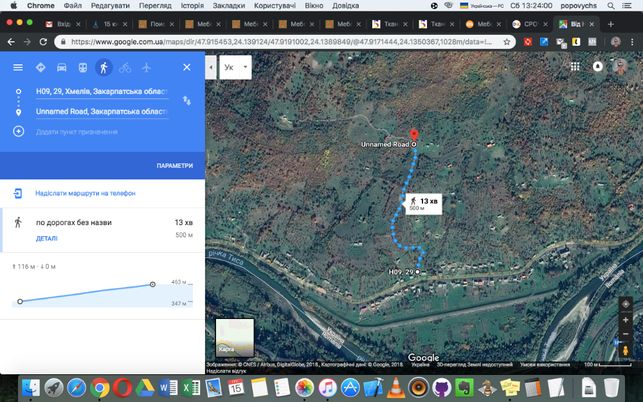The height and width of the screenshot is (402, 643).
Task: Open the Закладки menu
Action: click(x=229, y=6)
